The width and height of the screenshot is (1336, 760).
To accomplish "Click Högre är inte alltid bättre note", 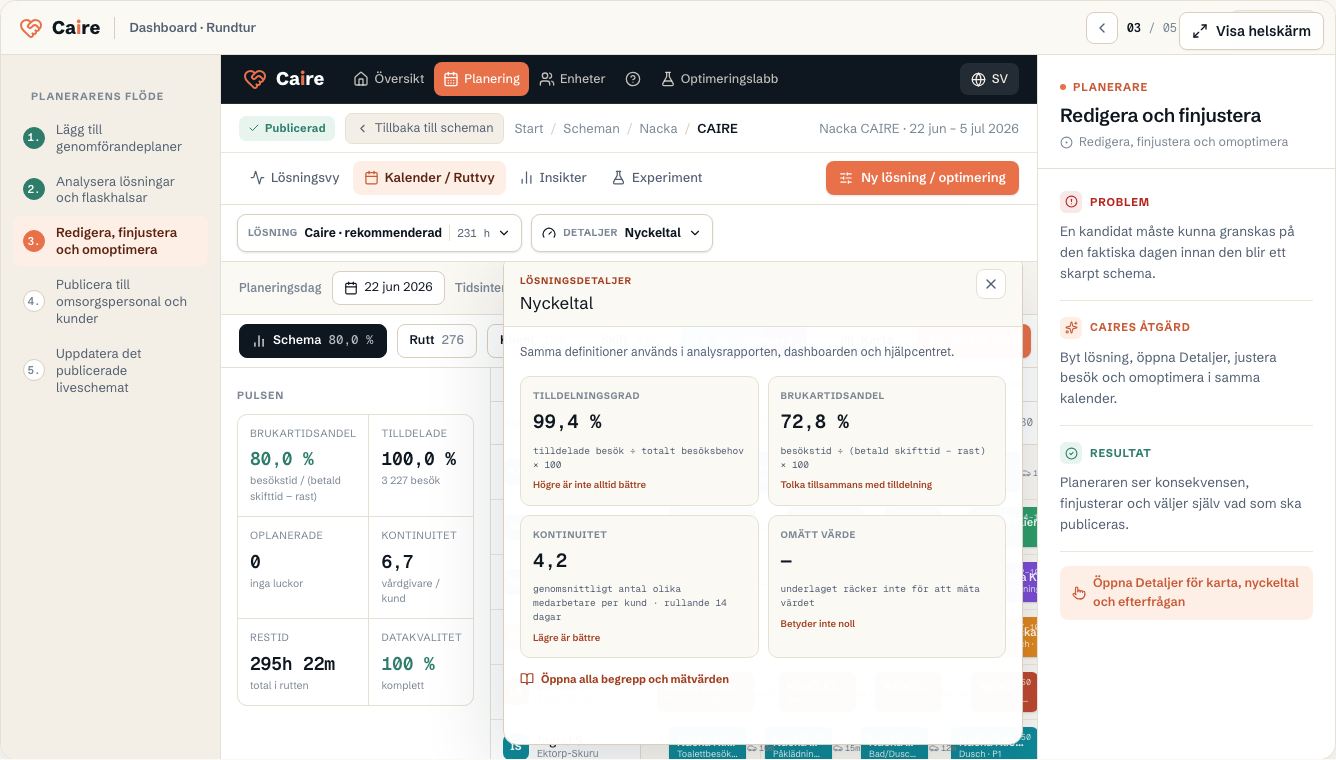I will pos(589,485).
